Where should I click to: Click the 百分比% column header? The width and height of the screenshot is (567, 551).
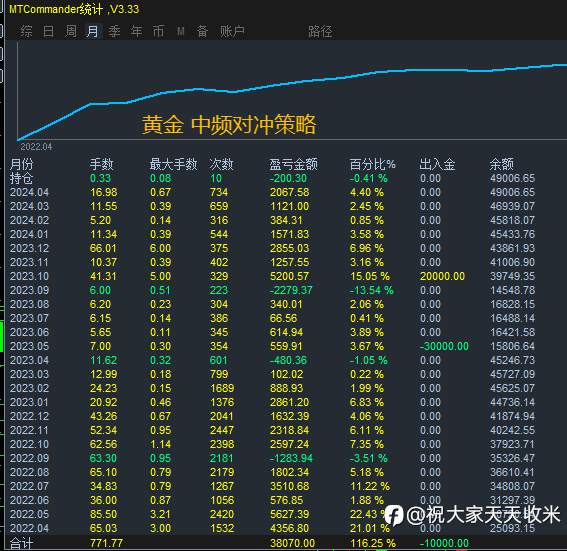pyautogui.click(x=372, y=164)
